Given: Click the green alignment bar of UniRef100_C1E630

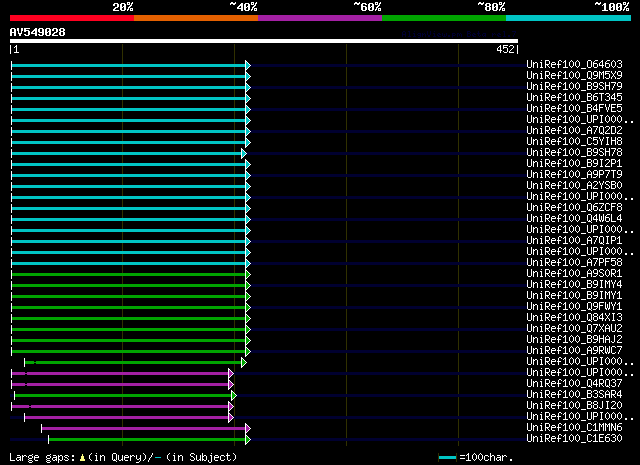Looking at the screenshot, I should [x=147, y=440].
